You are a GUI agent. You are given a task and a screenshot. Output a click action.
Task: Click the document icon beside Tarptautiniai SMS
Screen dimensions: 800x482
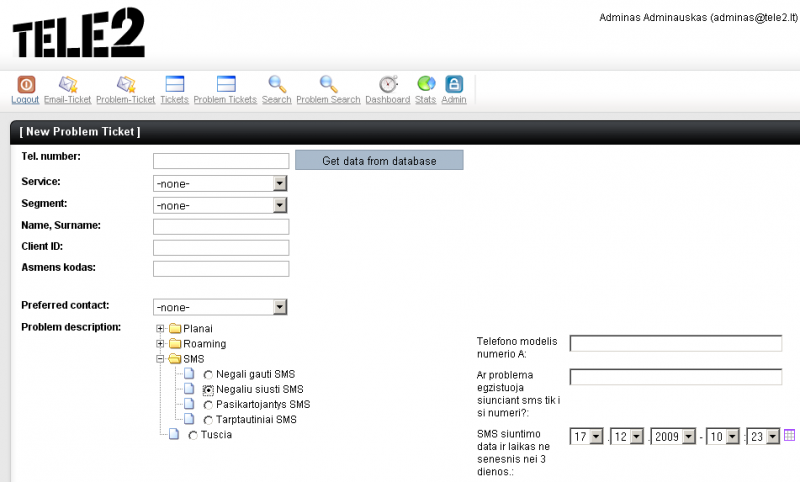189,419
